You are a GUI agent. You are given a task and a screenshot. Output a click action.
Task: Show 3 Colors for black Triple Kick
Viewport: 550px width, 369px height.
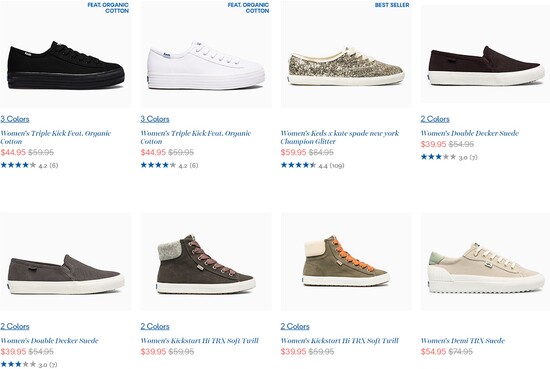[15, 119]
